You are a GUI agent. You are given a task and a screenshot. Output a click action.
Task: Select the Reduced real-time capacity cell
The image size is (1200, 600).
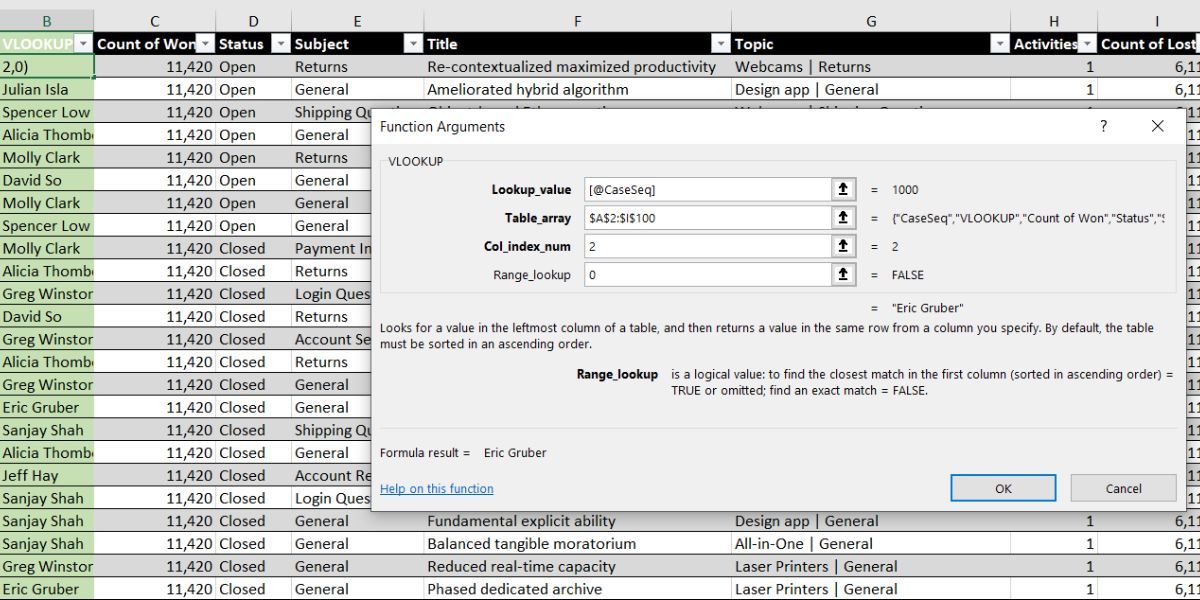pos(577,566)
